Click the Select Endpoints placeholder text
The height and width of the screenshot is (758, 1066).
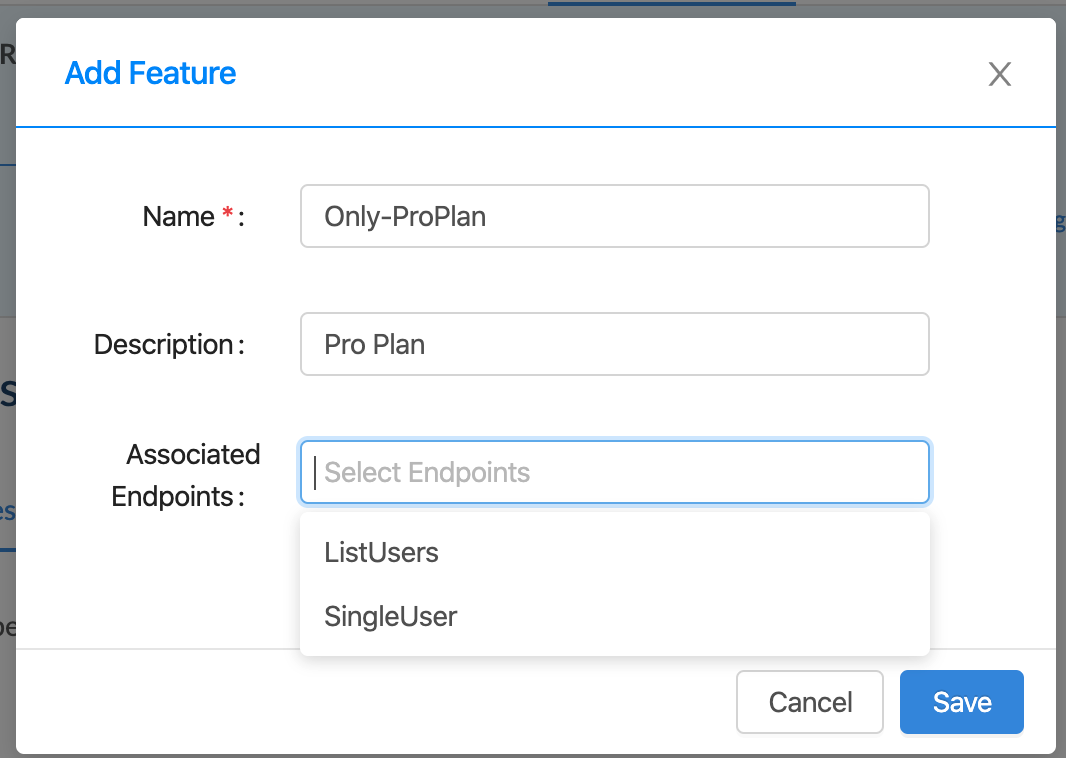tap(427, 472)
